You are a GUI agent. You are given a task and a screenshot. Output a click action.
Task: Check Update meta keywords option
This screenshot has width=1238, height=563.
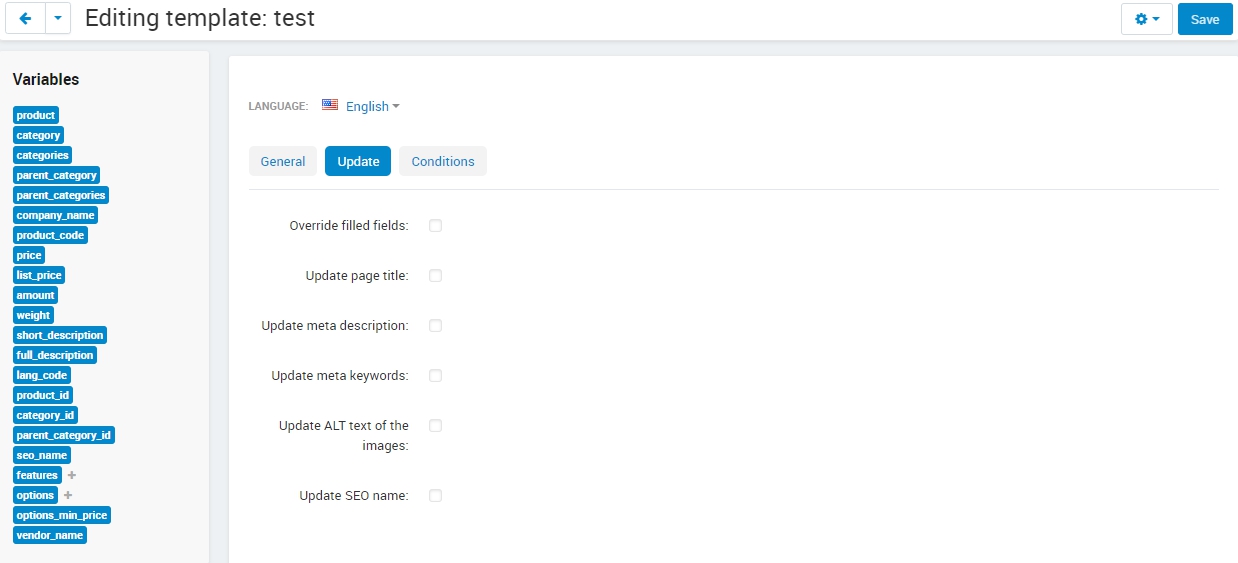tap(435, 376)
